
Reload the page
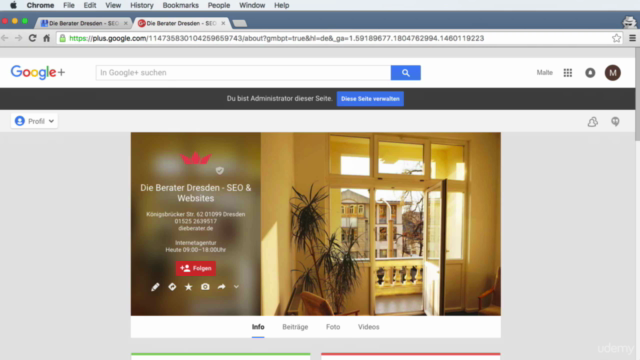coord(32,38)
